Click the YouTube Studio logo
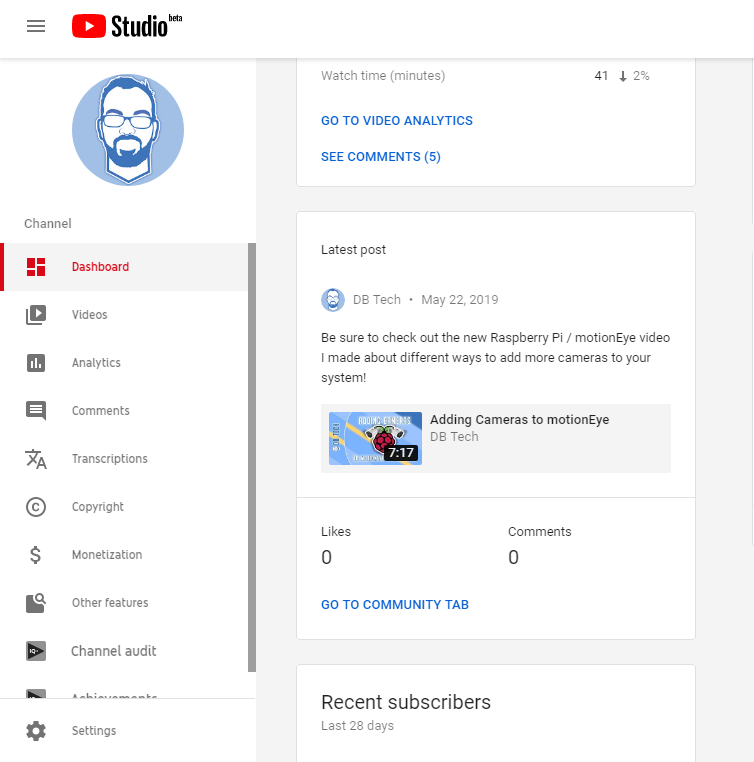Screen dimensions: 754x762 (x=127, y=26)
